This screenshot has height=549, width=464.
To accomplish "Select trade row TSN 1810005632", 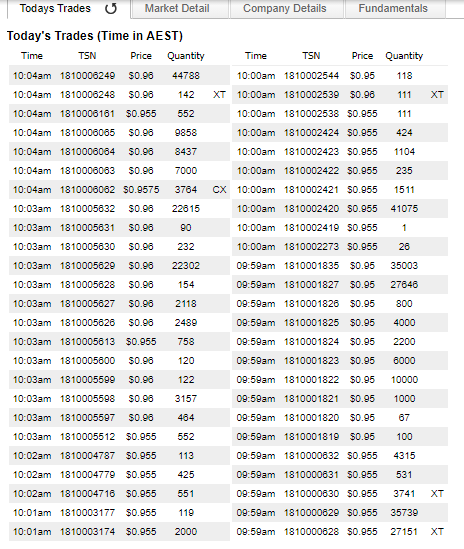I will tap(119, 209).
